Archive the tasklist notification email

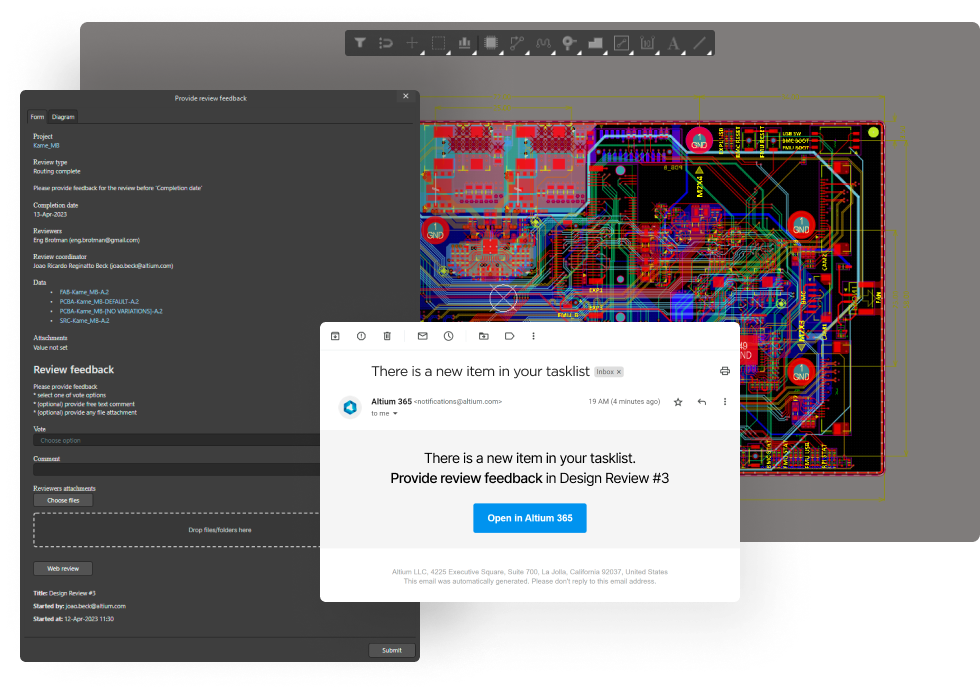click(335, 336)
